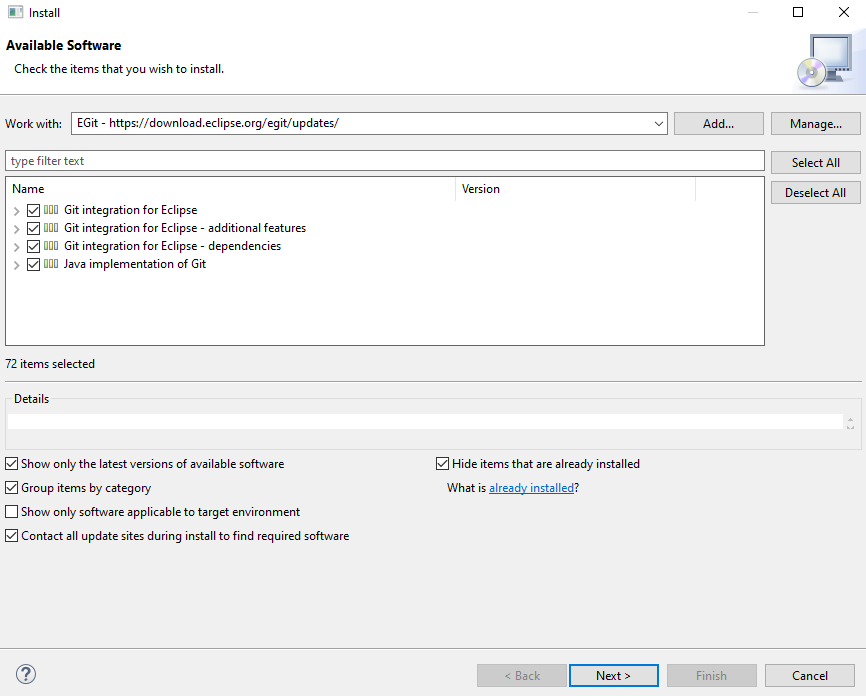Click category icon beside Java implementation of Git

[x=51, y=264]
